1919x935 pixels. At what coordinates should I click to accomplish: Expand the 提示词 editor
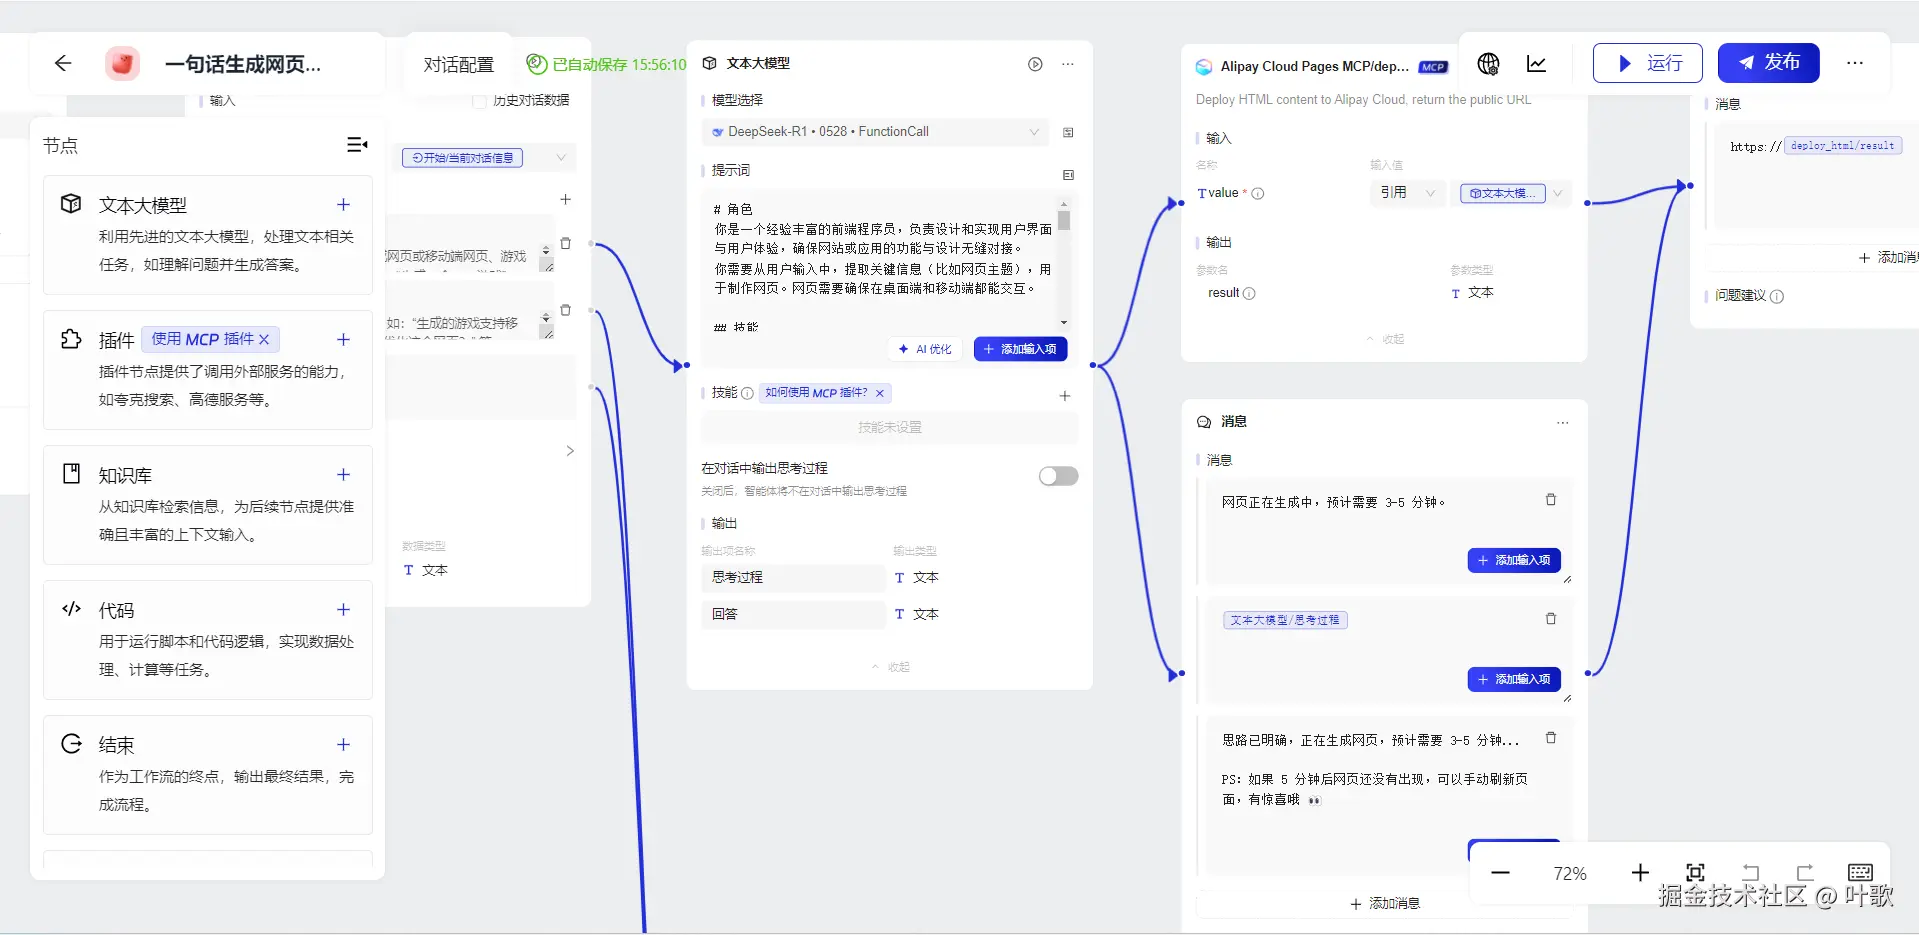click(x=1068, y=175)
